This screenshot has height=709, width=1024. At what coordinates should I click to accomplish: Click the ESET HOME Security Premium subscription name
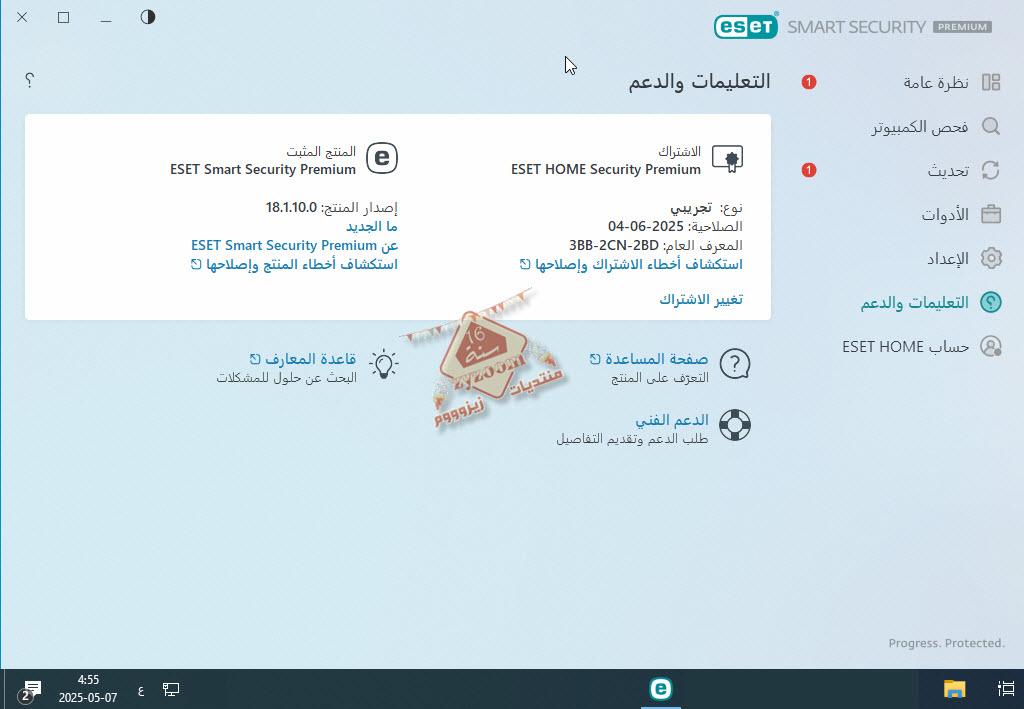606,170
